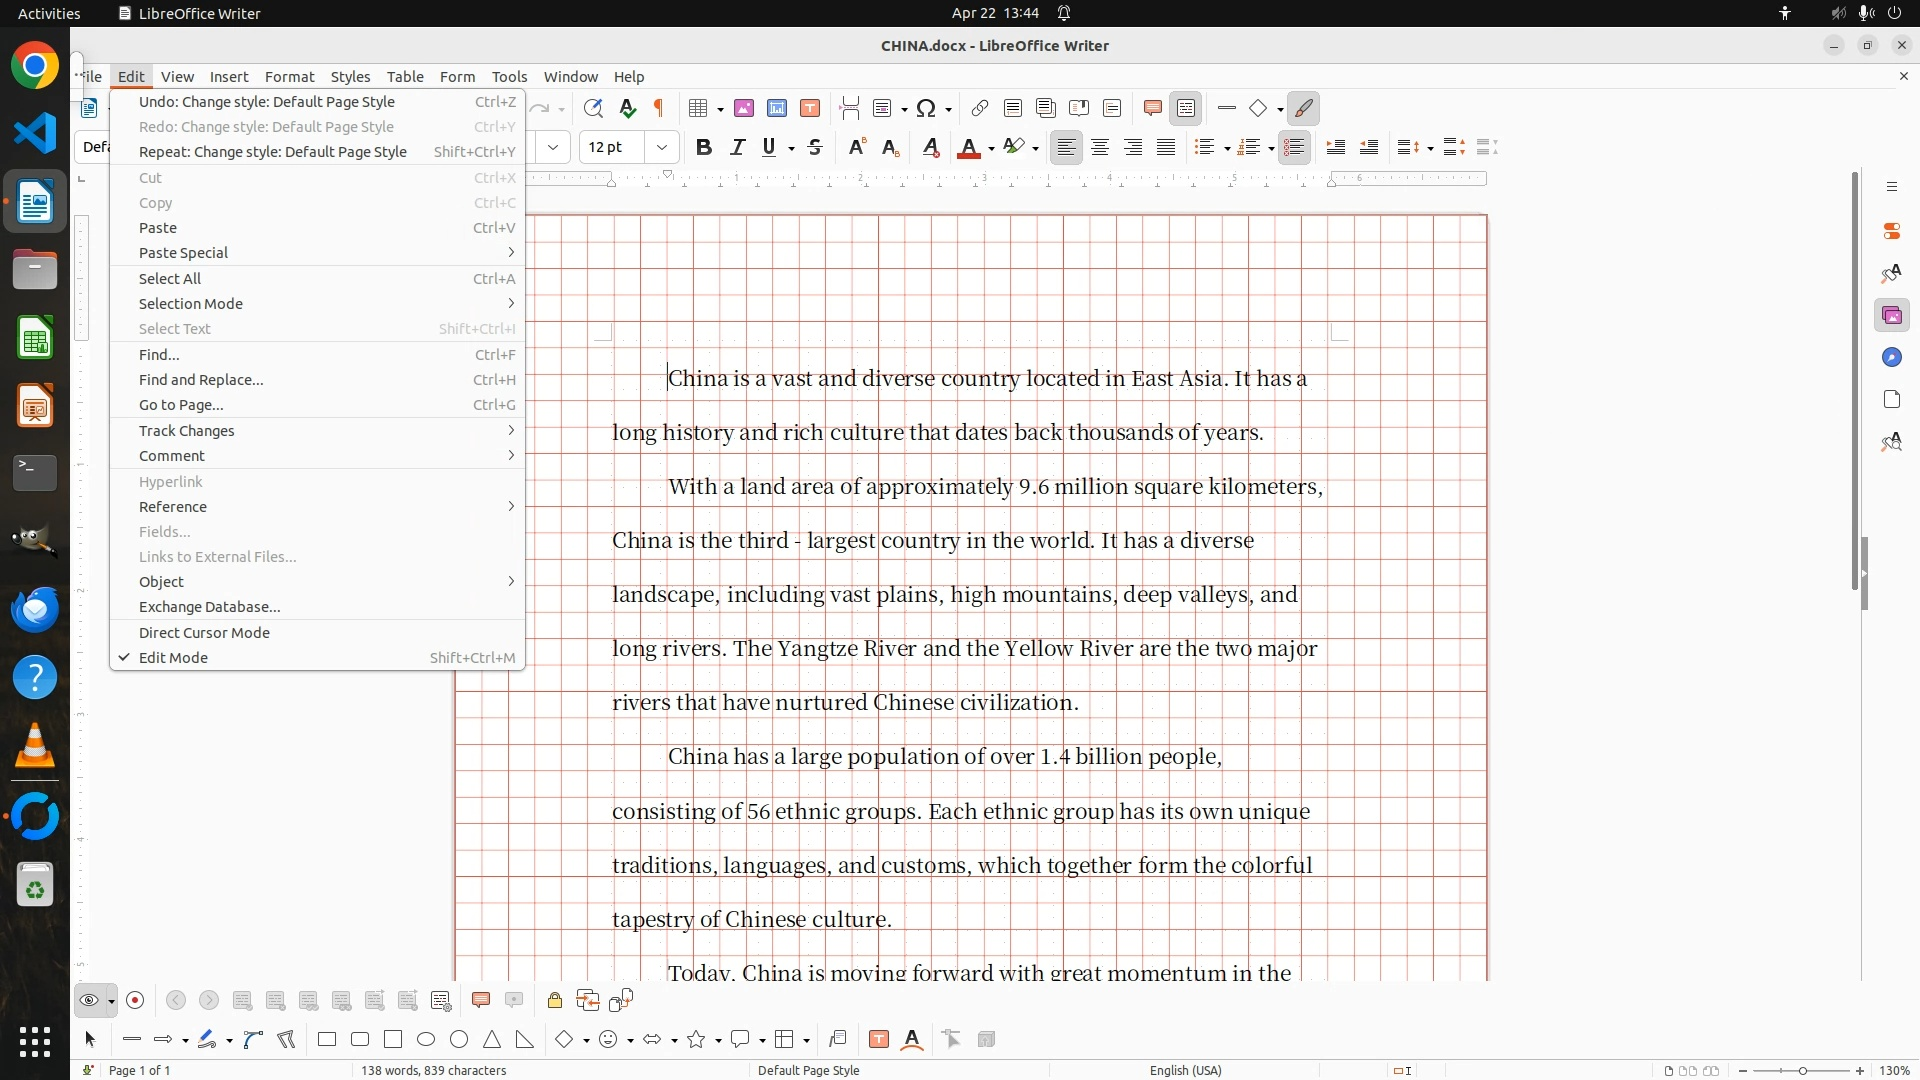Open the sidebar Navigator compass icon
Image resolution: width=1920 pixels, height=1080 pixels.
pos(1891,358)
